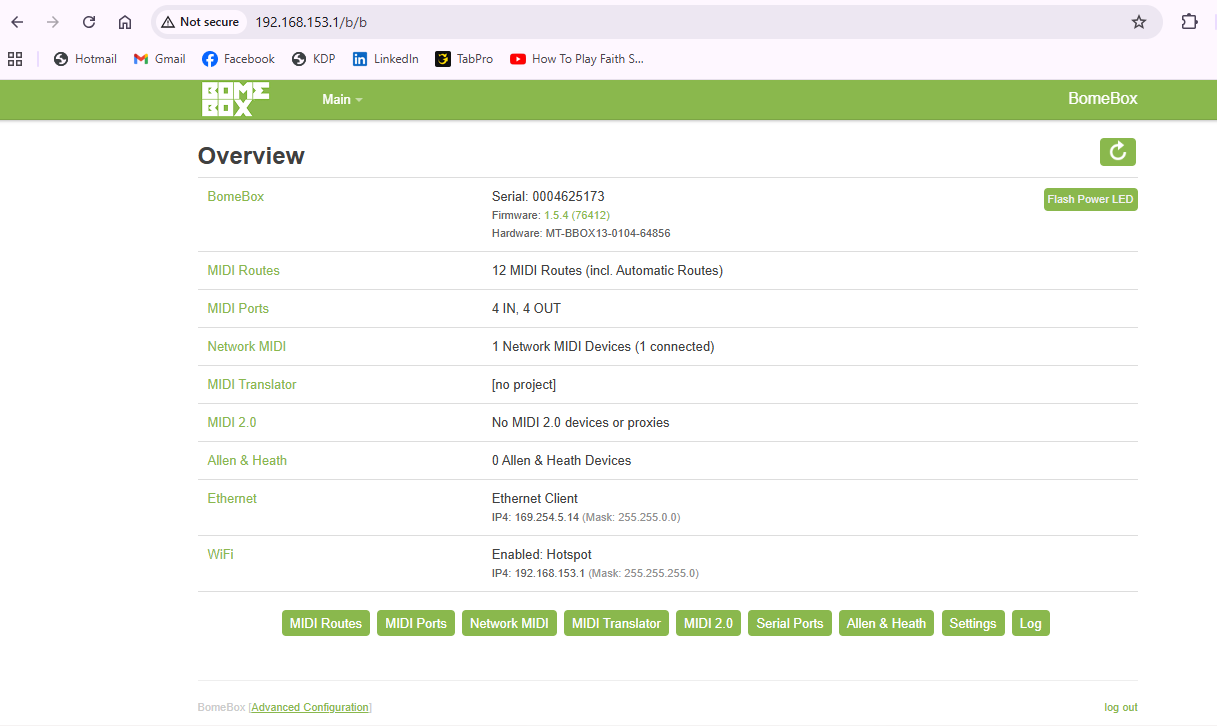Viewport: 1217px width, 726px height.
Task: Open the browser extensions puzzle icon
Action: (1189, 22)
